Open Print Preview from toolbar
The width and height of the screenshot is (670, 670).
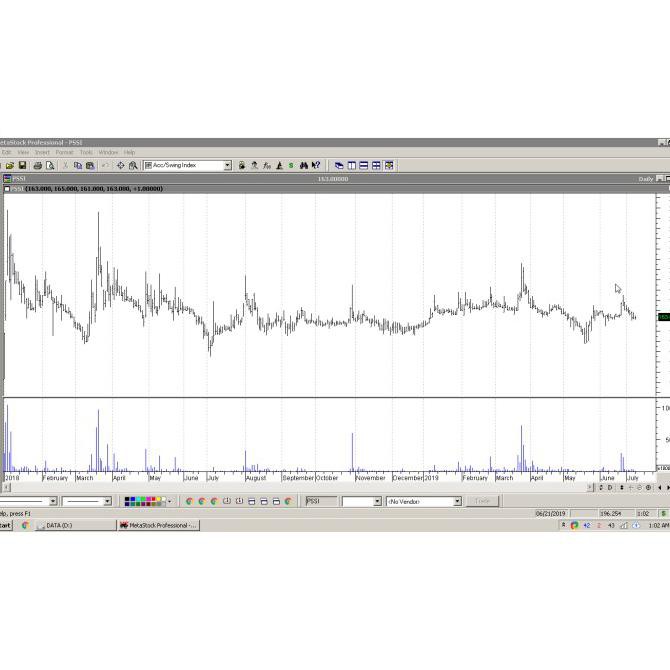pyautogui.click(x=50, y=165)
